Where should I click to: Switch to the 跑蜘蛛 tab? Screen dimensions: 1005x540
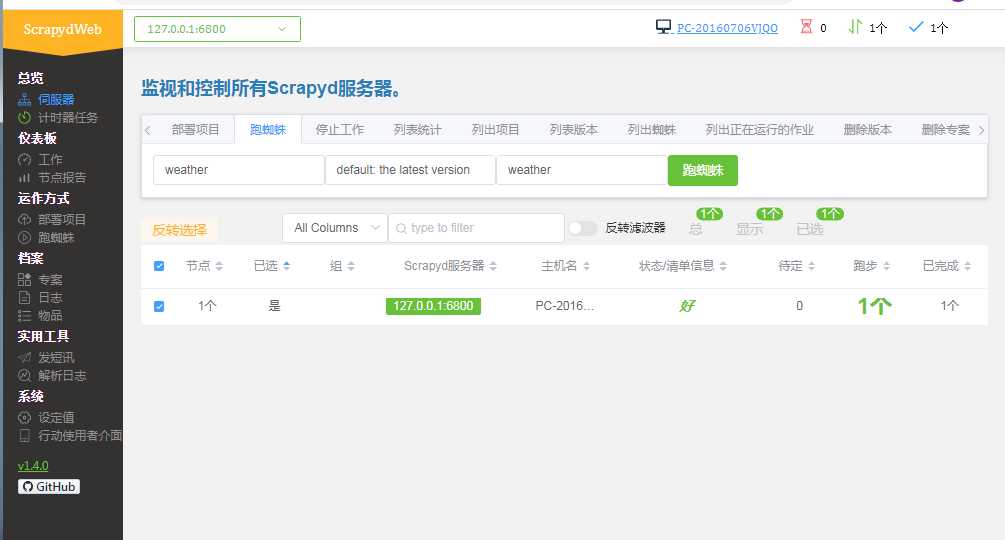pos(268,129)
